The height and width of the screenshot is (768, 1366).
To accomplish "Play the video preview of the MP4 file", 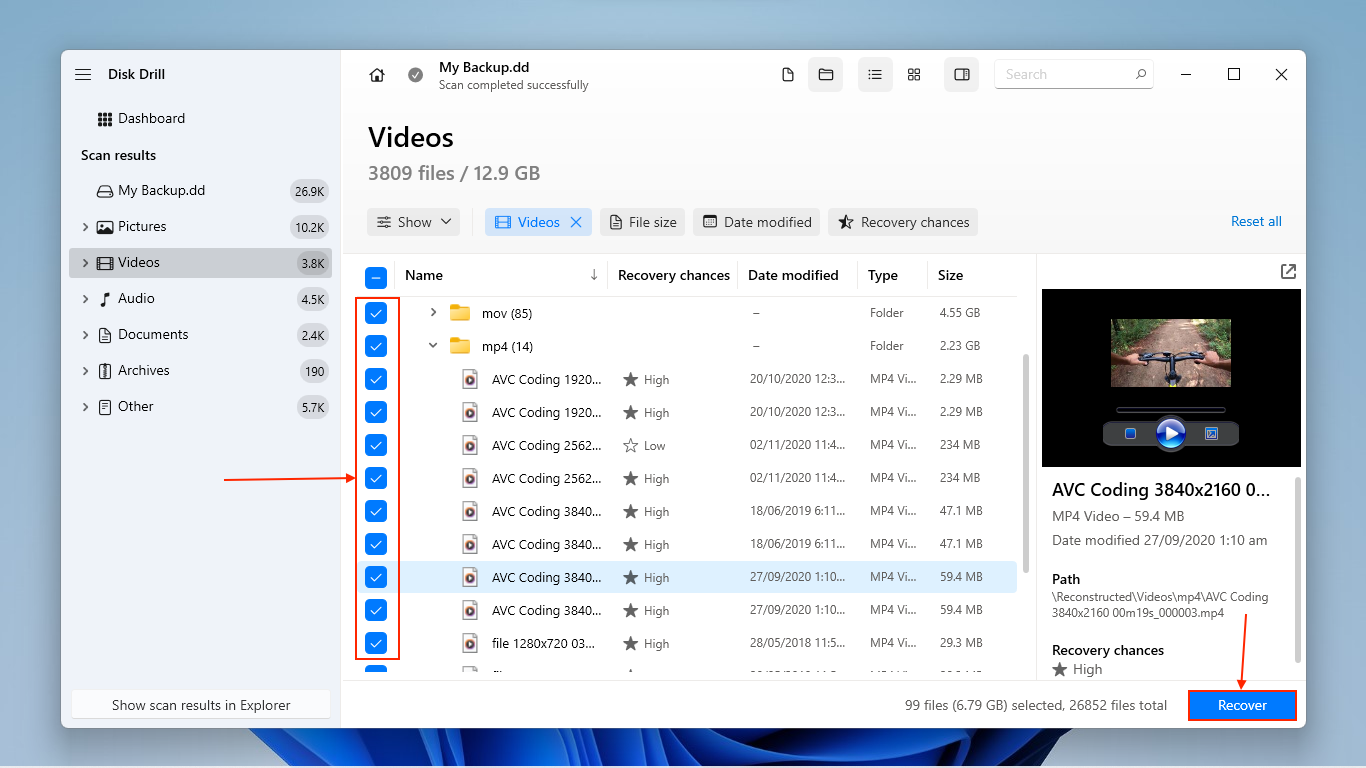I will click(x=1170, y=433).
